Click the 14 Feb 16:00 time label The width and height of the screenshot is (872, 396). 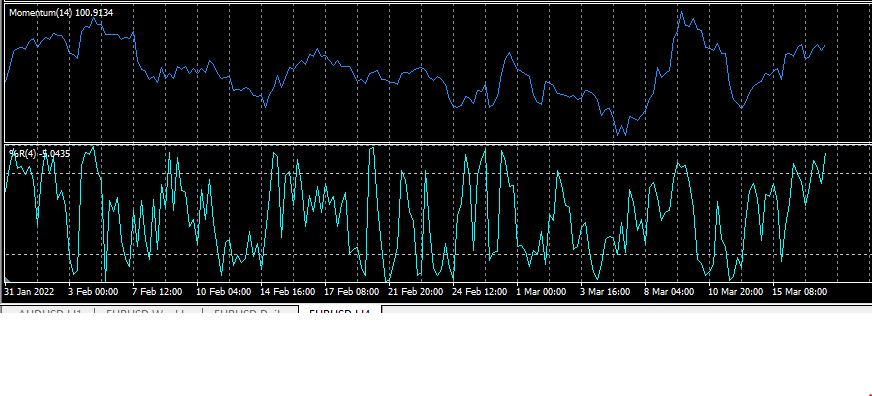point(288,291)
